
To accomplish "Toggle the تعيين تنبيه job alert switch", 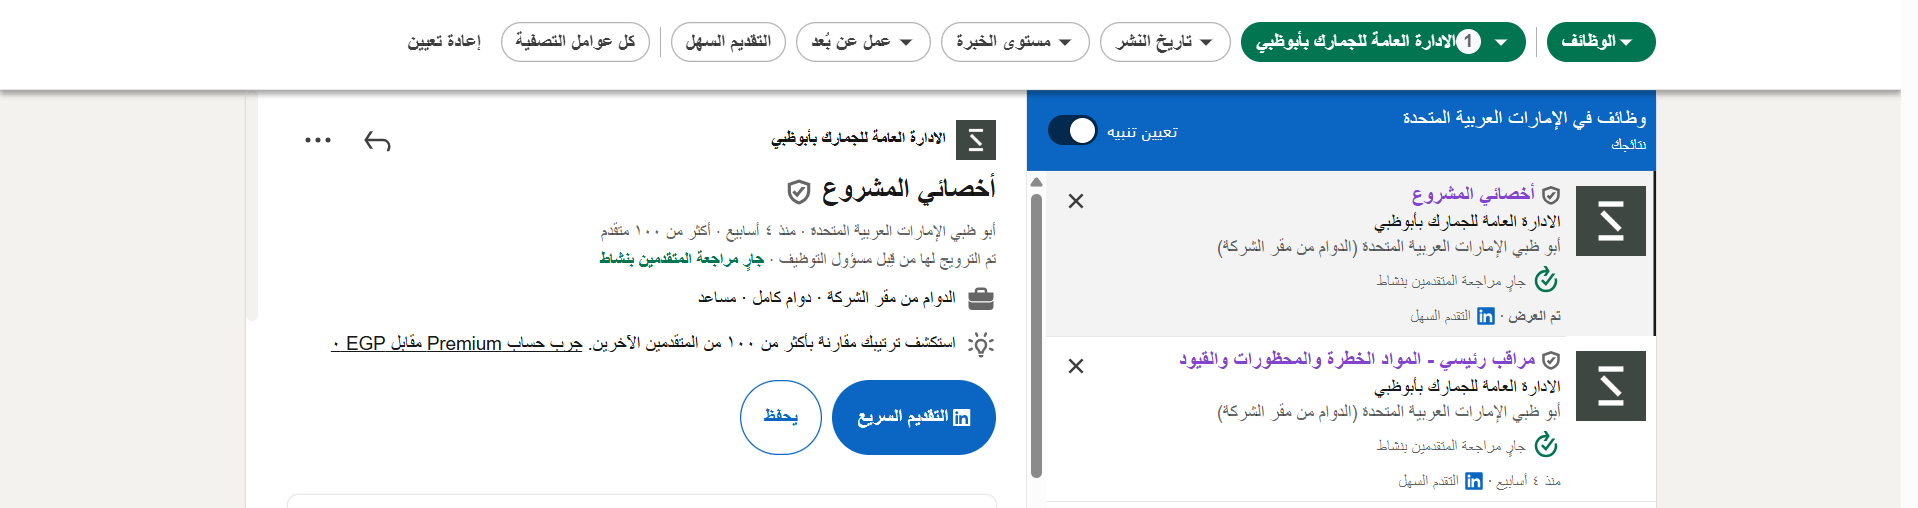I will point(1072,131).
